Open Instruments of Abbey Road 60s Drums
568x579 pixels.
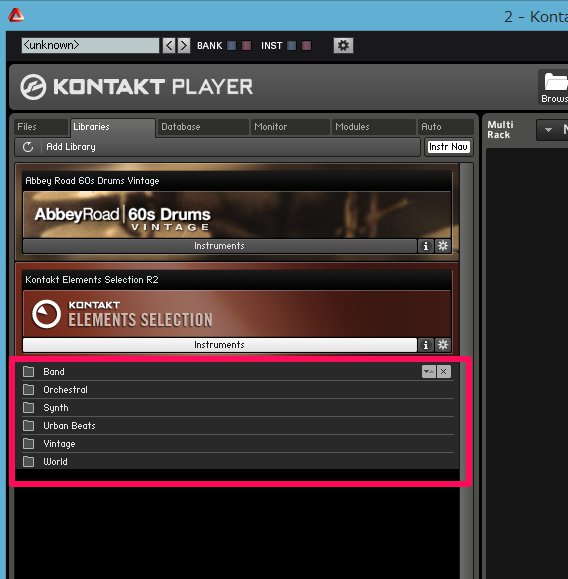pyautogui.click(x=219, y=246)
